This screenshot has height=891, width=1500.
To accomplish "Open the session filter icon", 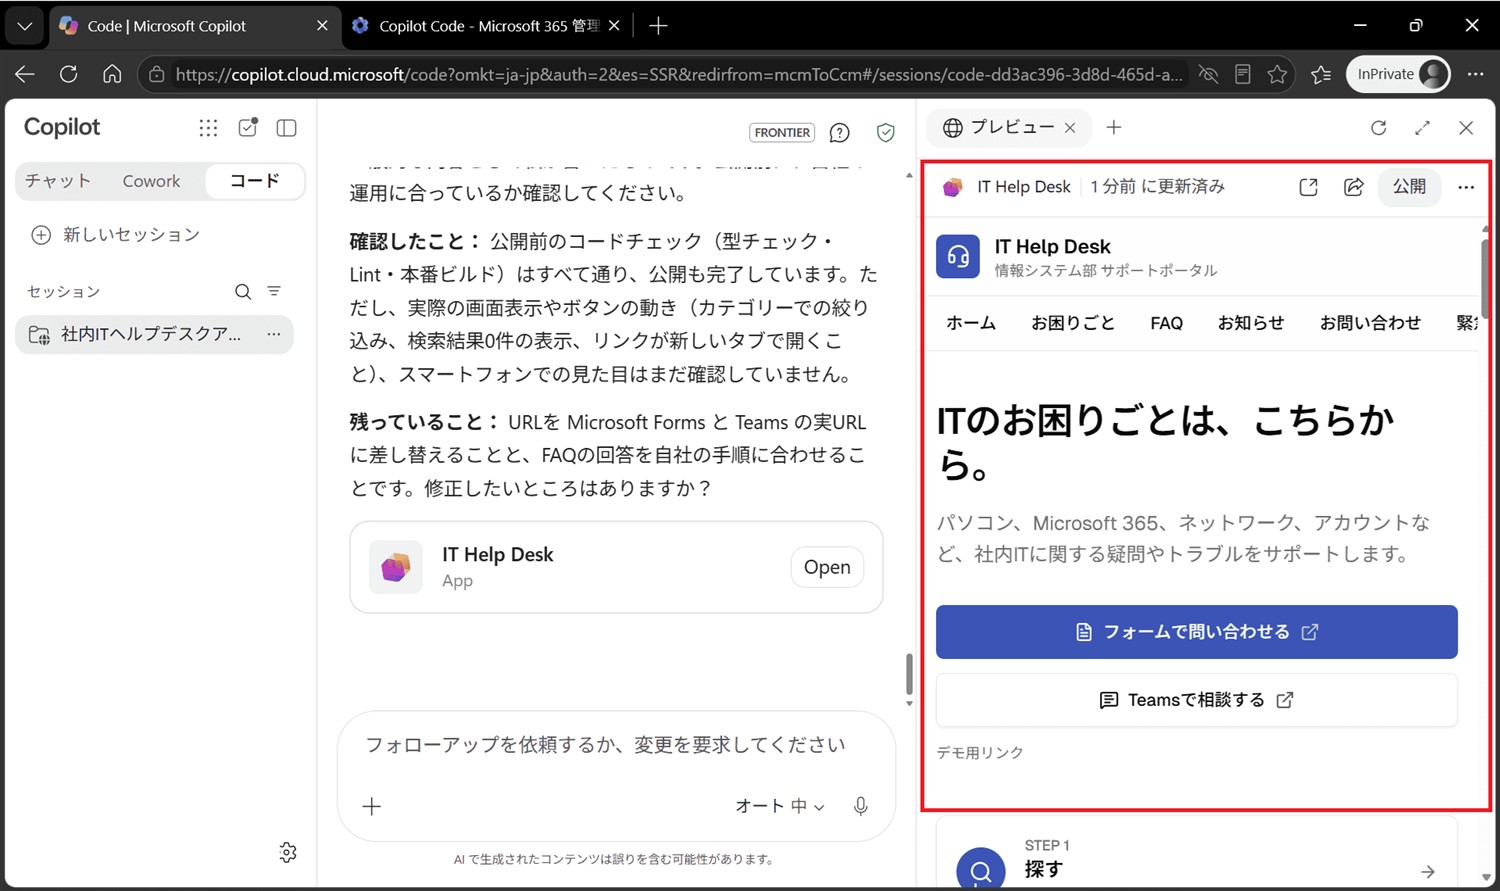I will 274,291.
